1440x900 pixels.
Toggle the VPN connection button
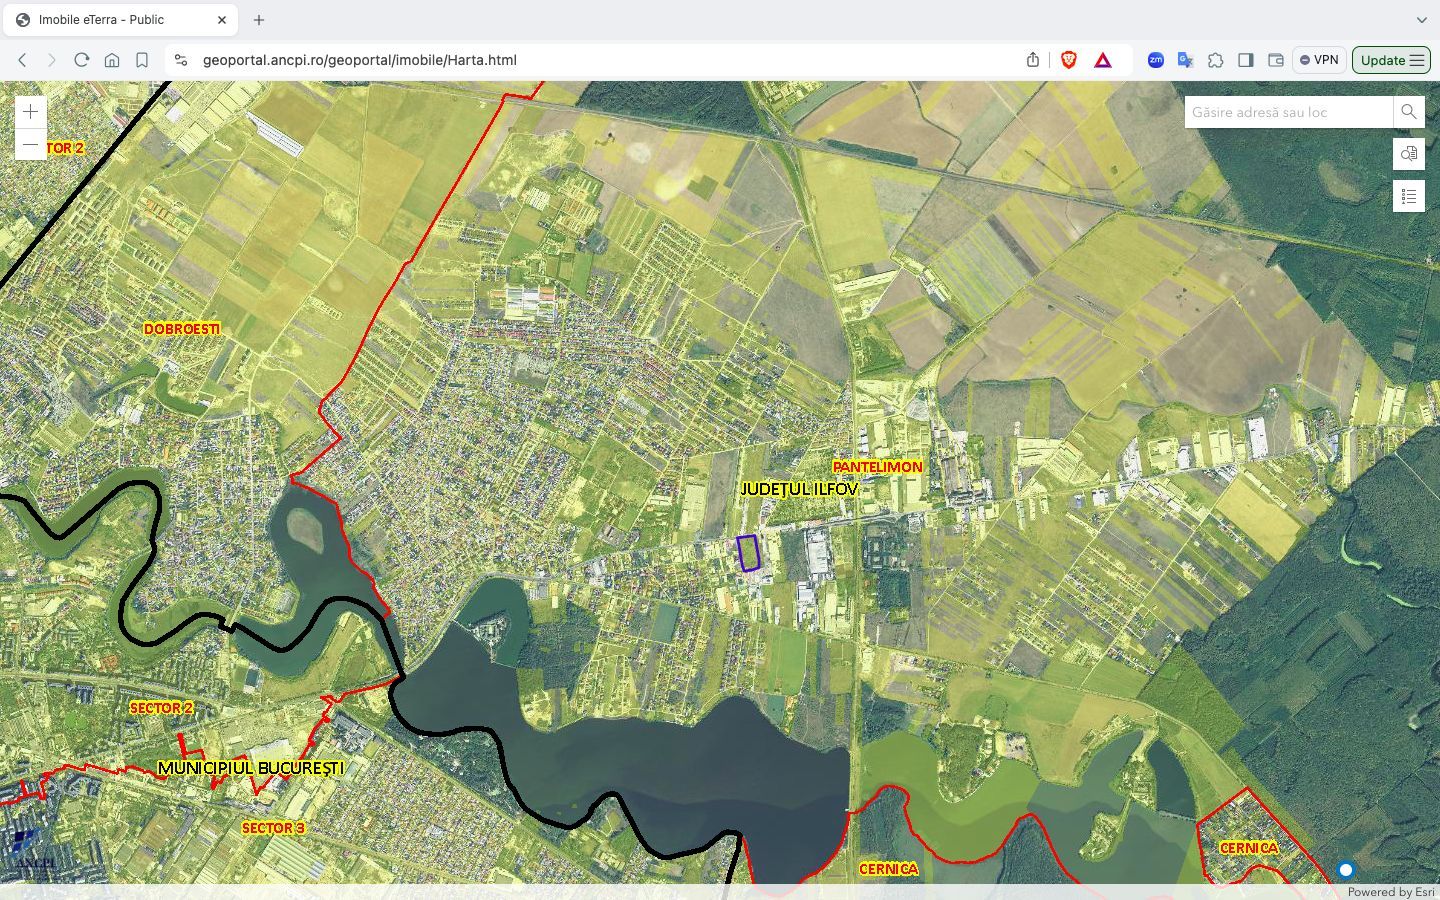click(1319, 60)
